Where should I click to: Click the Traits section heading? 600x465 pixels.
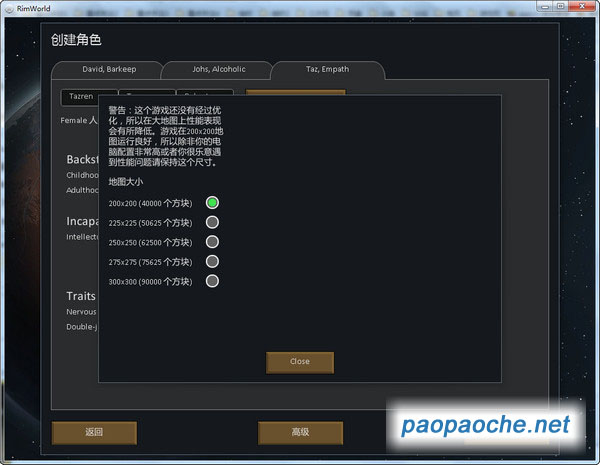[x=81, y=296]
